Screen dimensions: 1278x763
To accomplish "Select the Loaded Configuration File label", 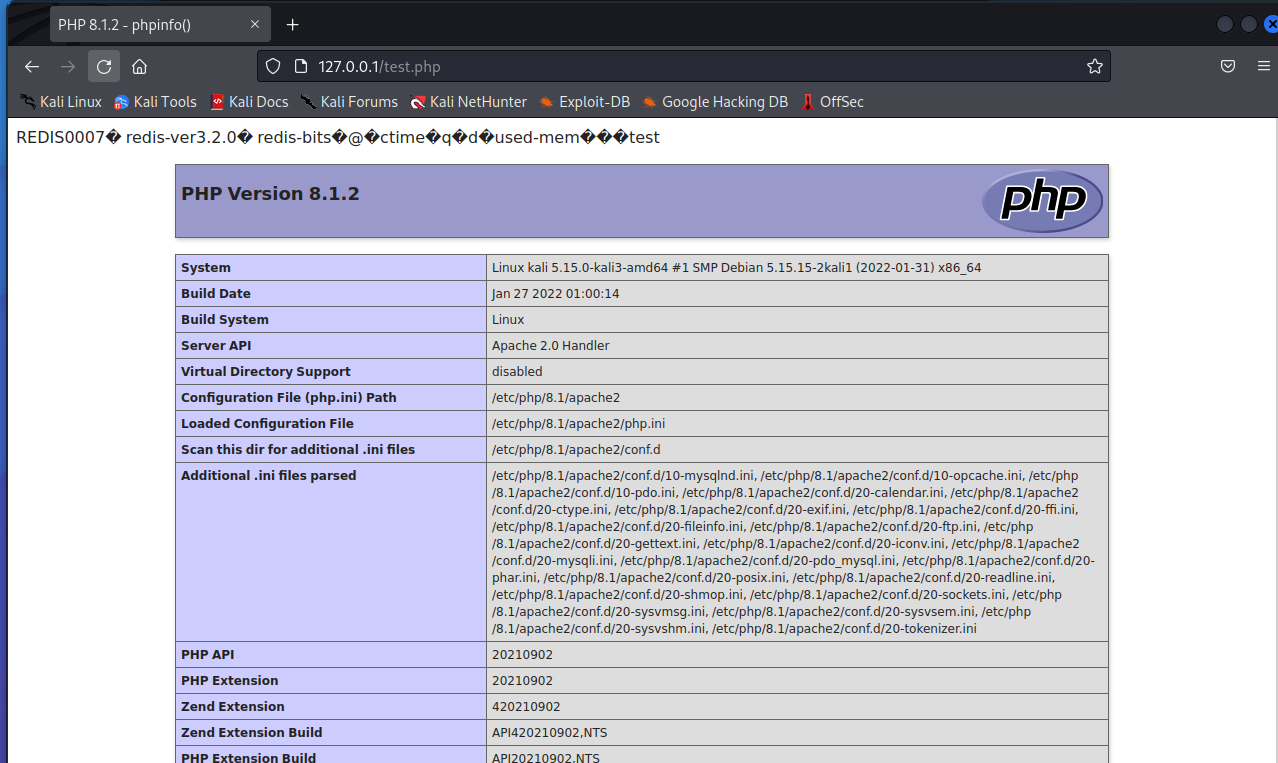I will [x=267, y=424].
